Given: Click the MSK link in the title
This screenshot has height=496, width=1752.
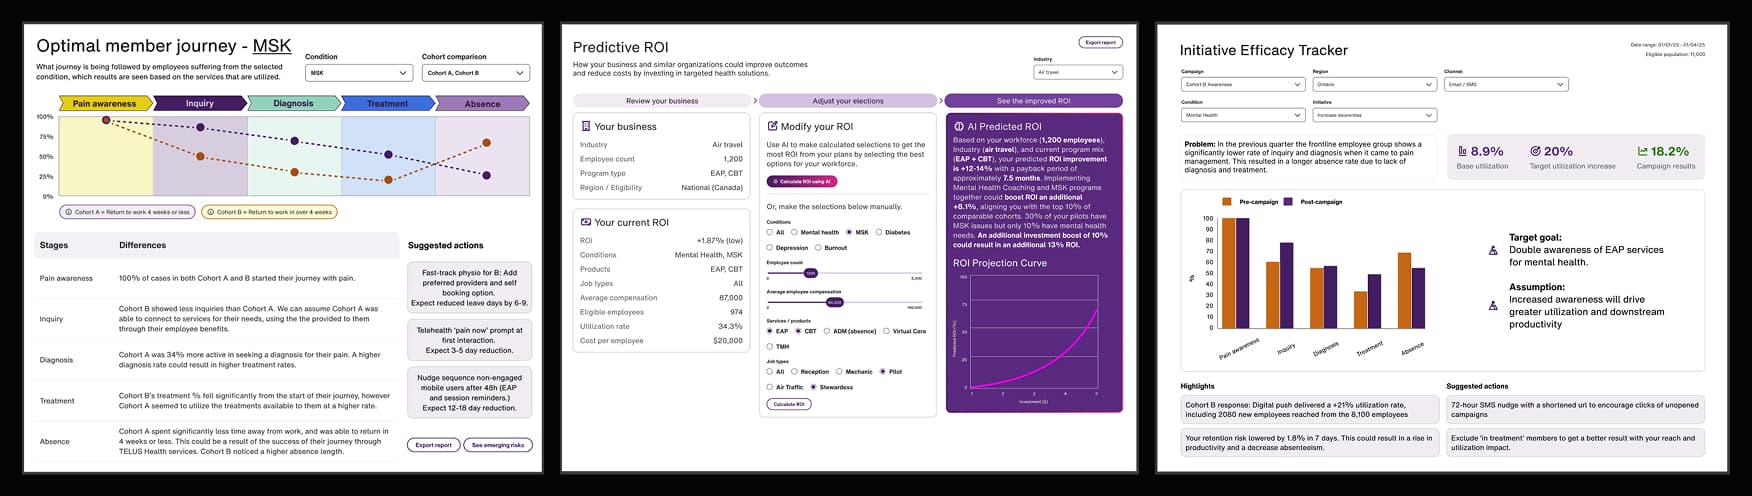Looking at the screenshot, I should (x=272, y=46).
